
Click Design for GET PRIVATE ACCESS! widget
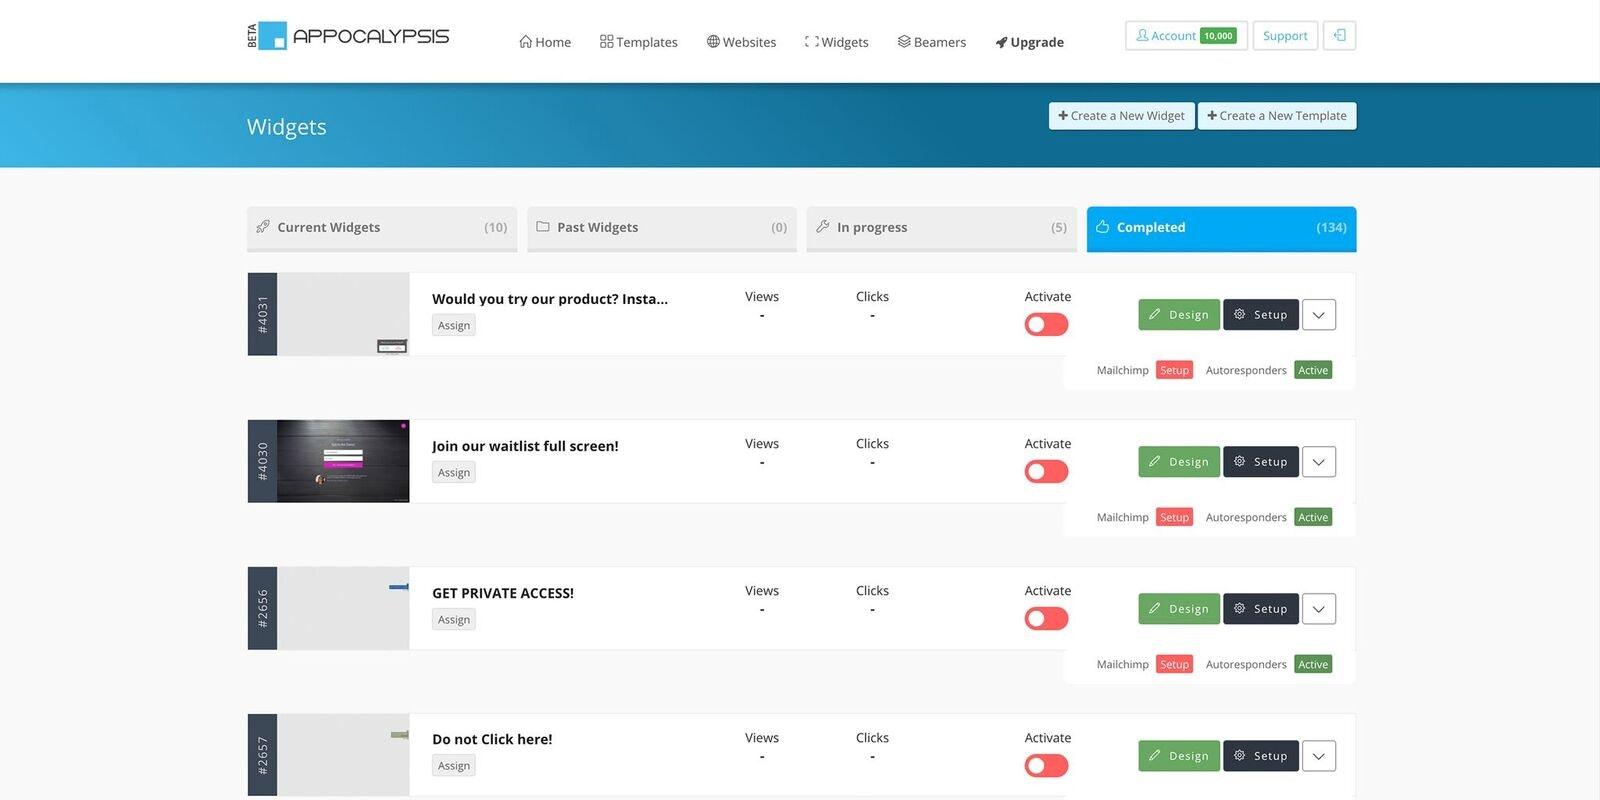point(1179,609)
